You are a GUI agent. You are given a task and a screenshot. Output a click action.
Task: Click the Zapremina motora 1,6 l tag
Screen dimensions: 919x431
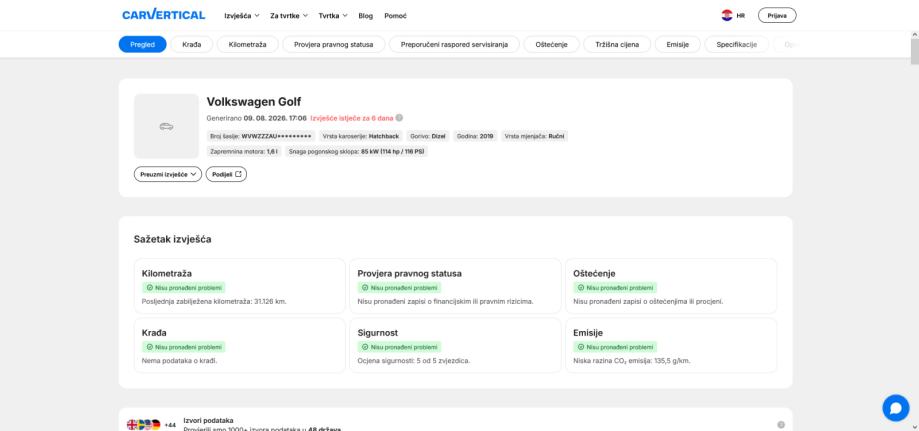click(x=244, y=151)
